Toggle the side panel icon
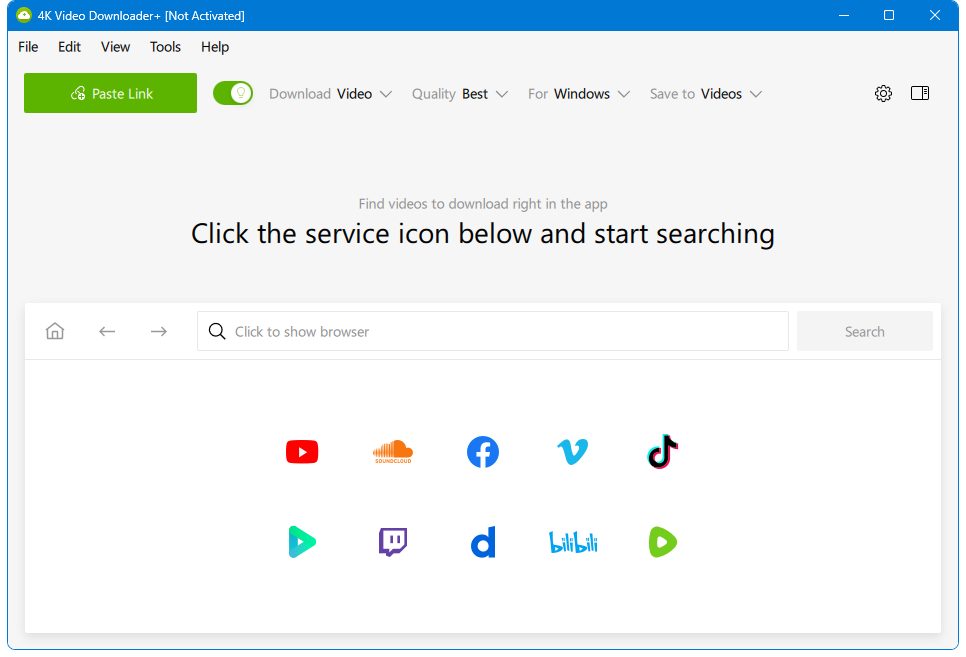Viewport: 966px width, 657px height. click(920, 93)
